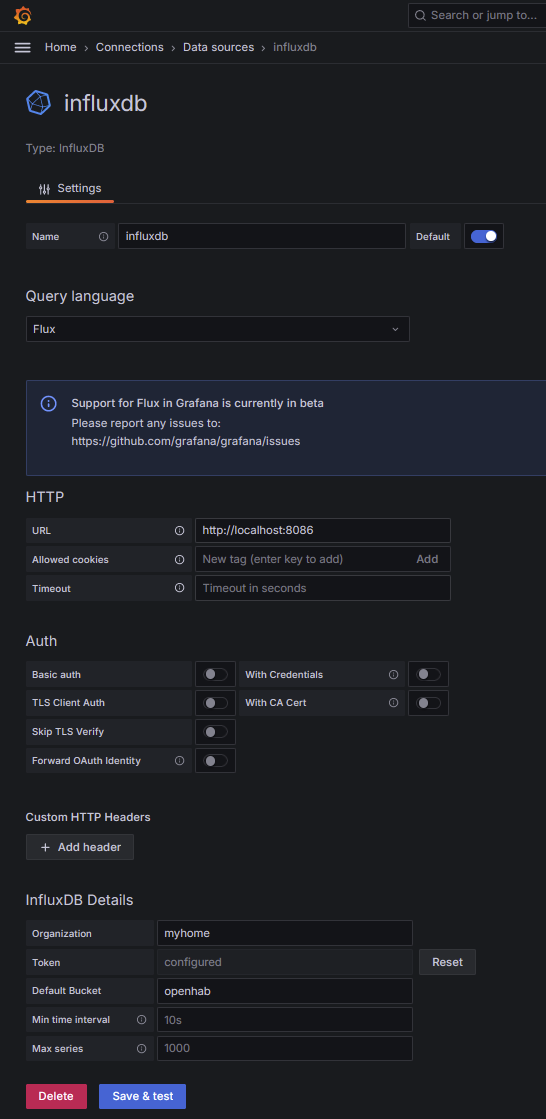Click the Name input field

pos(262,236)
